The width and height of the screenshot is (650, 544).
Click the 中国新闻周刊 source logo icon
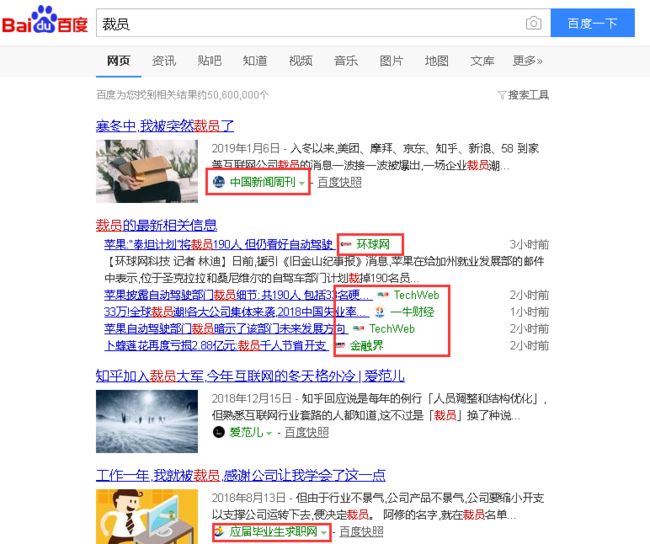218,182
